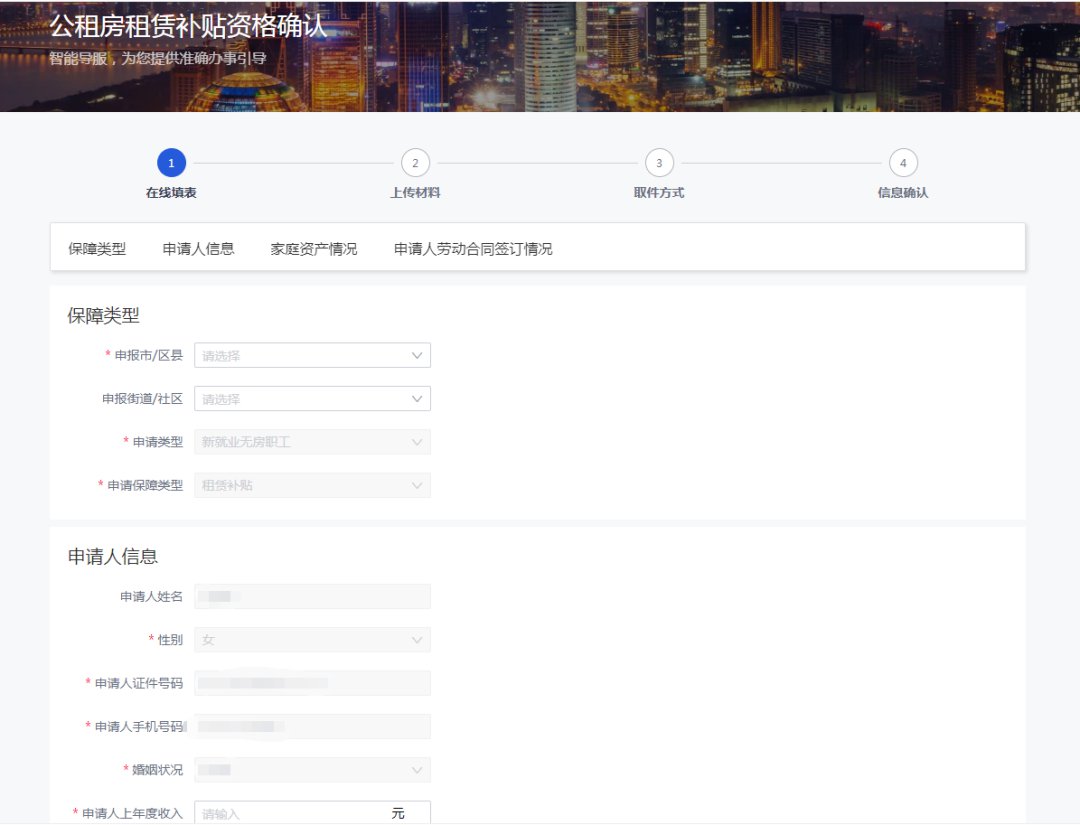
Task: Jump to 申请人劳动合同签订情况 tab
Action: [x=472, y=249]
